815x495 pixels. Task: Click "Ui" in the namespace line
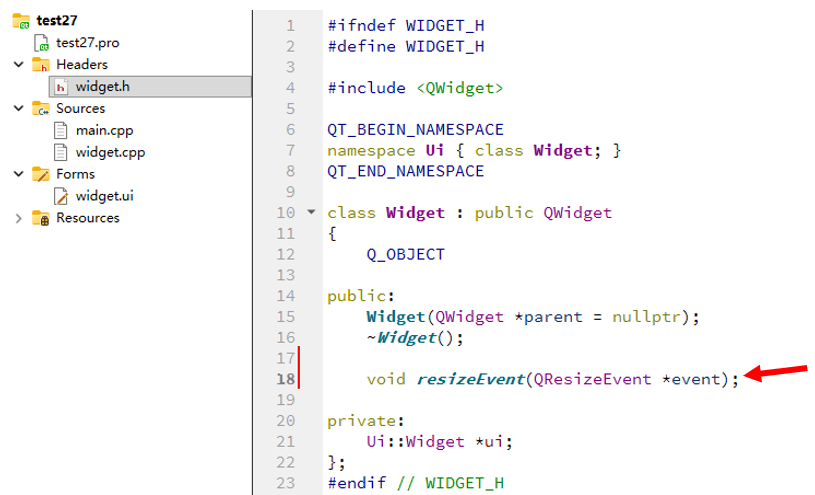pos(435,150)
